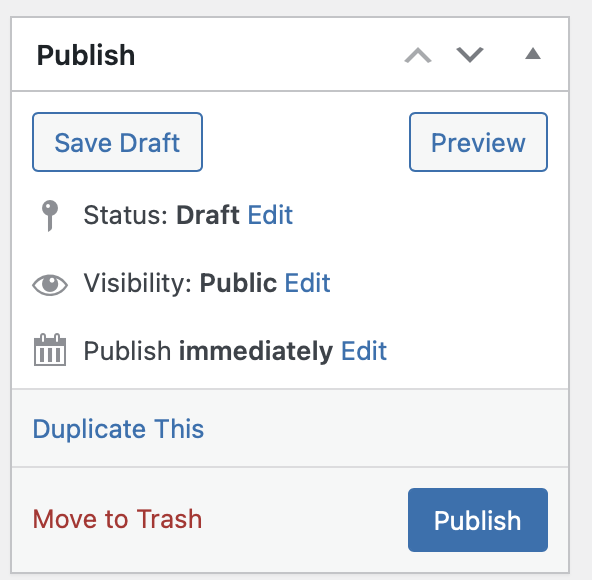Open the post Preview
This screenshot has height=580, width=592.
tap(478, 142)
